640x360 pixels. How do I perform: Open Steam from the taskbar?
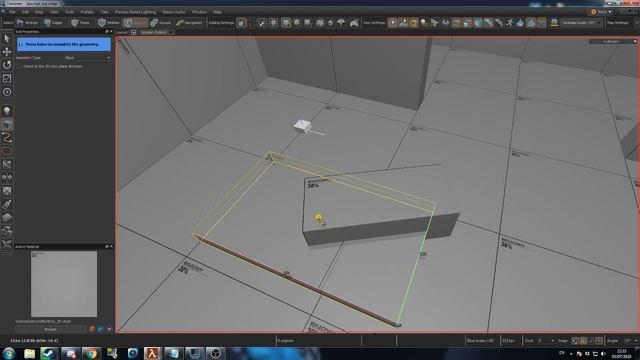48,353
